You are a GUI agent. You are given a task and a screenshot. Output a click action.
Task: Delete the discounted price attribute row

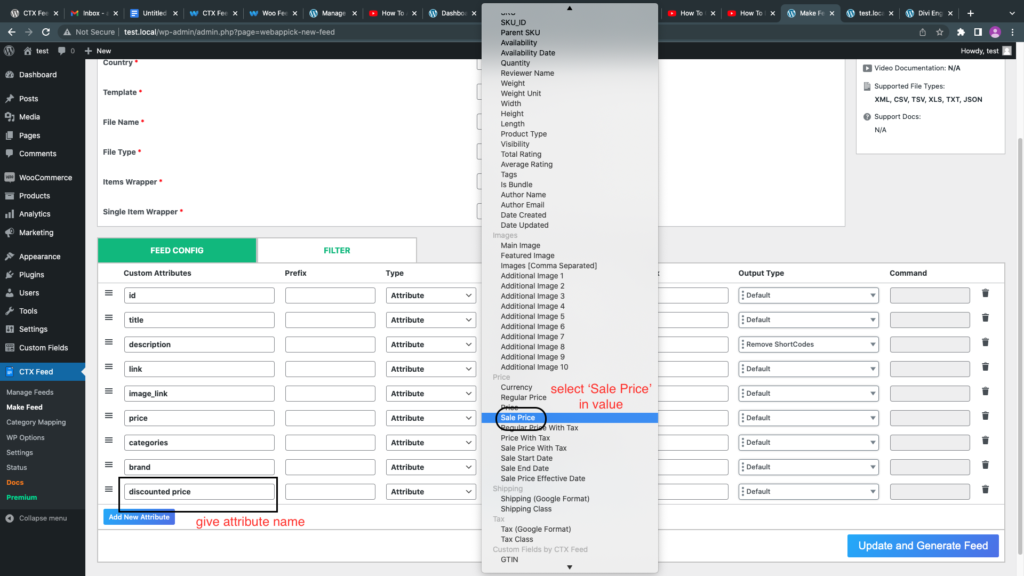(985, 490)
